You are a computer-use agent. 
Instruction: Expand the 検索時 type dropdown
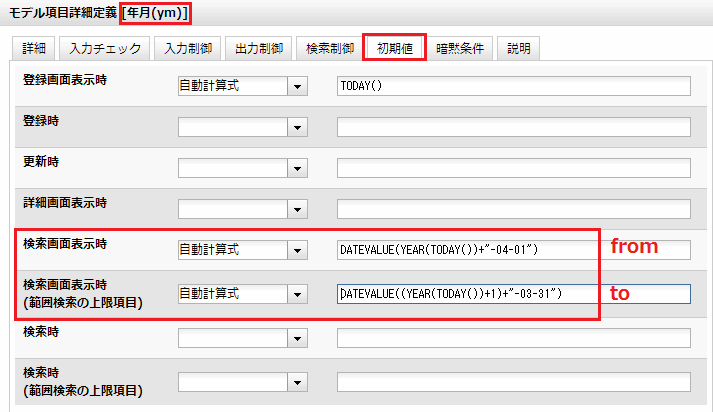coord(243,338)
